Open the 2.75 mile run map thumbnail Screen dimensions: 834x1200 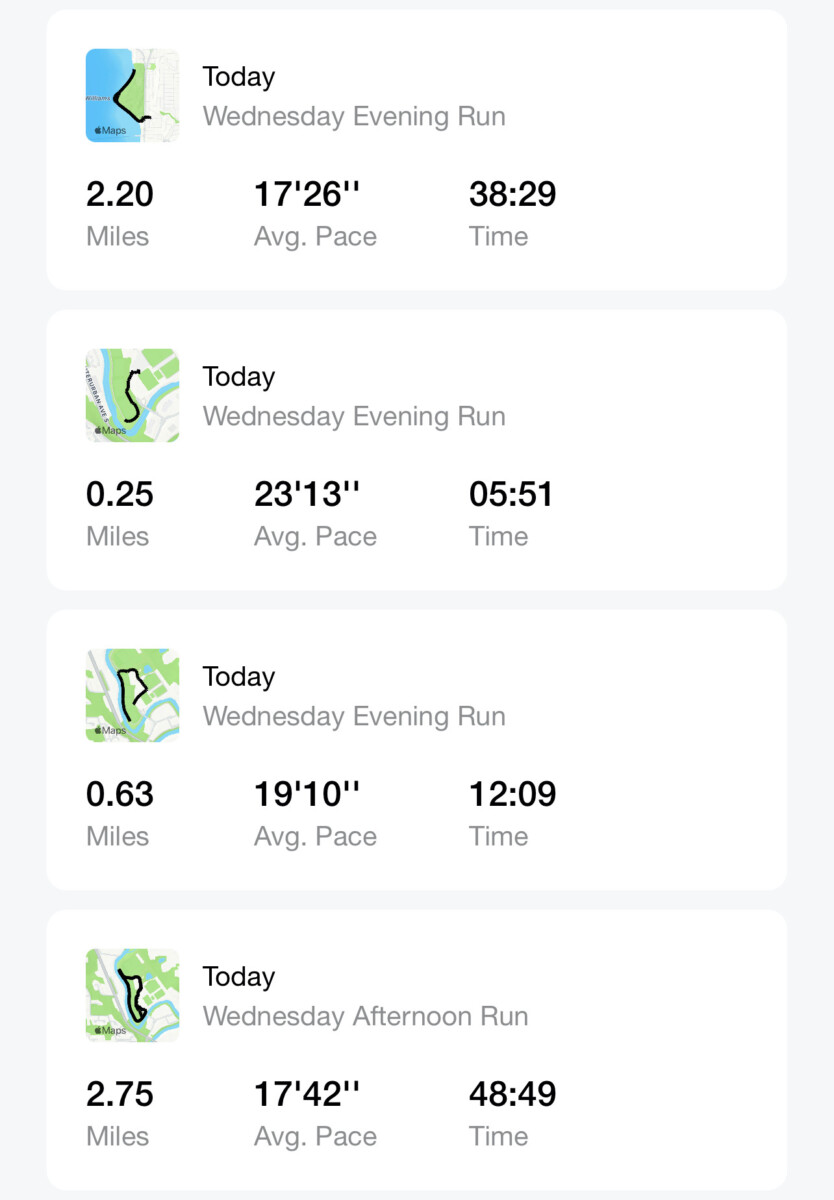[133, 995]
